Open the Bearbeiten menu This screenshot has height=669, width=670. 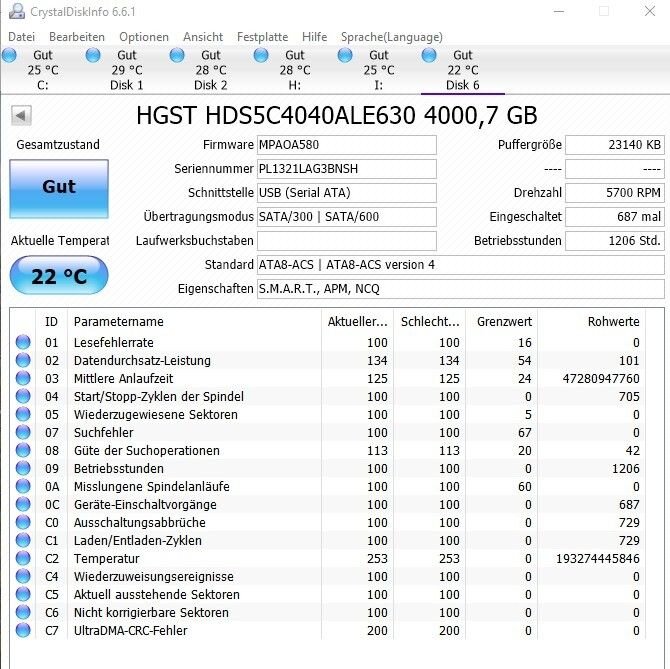[x=77, y=37]
